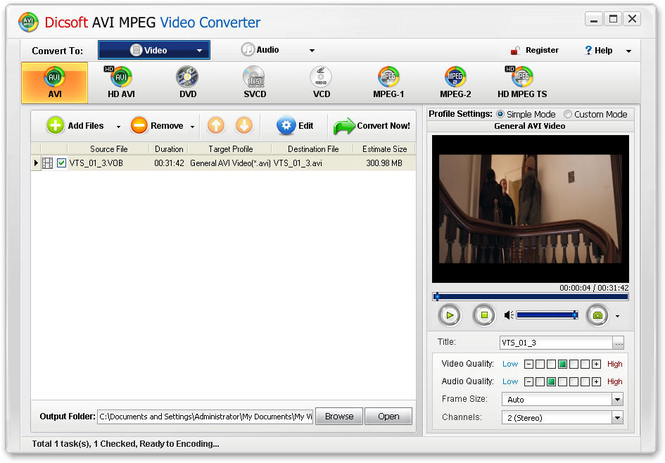Image resolution: width=665 pixels, height=463 pixels.
Task: Click the Open output folder button
Action: [388, 416]
